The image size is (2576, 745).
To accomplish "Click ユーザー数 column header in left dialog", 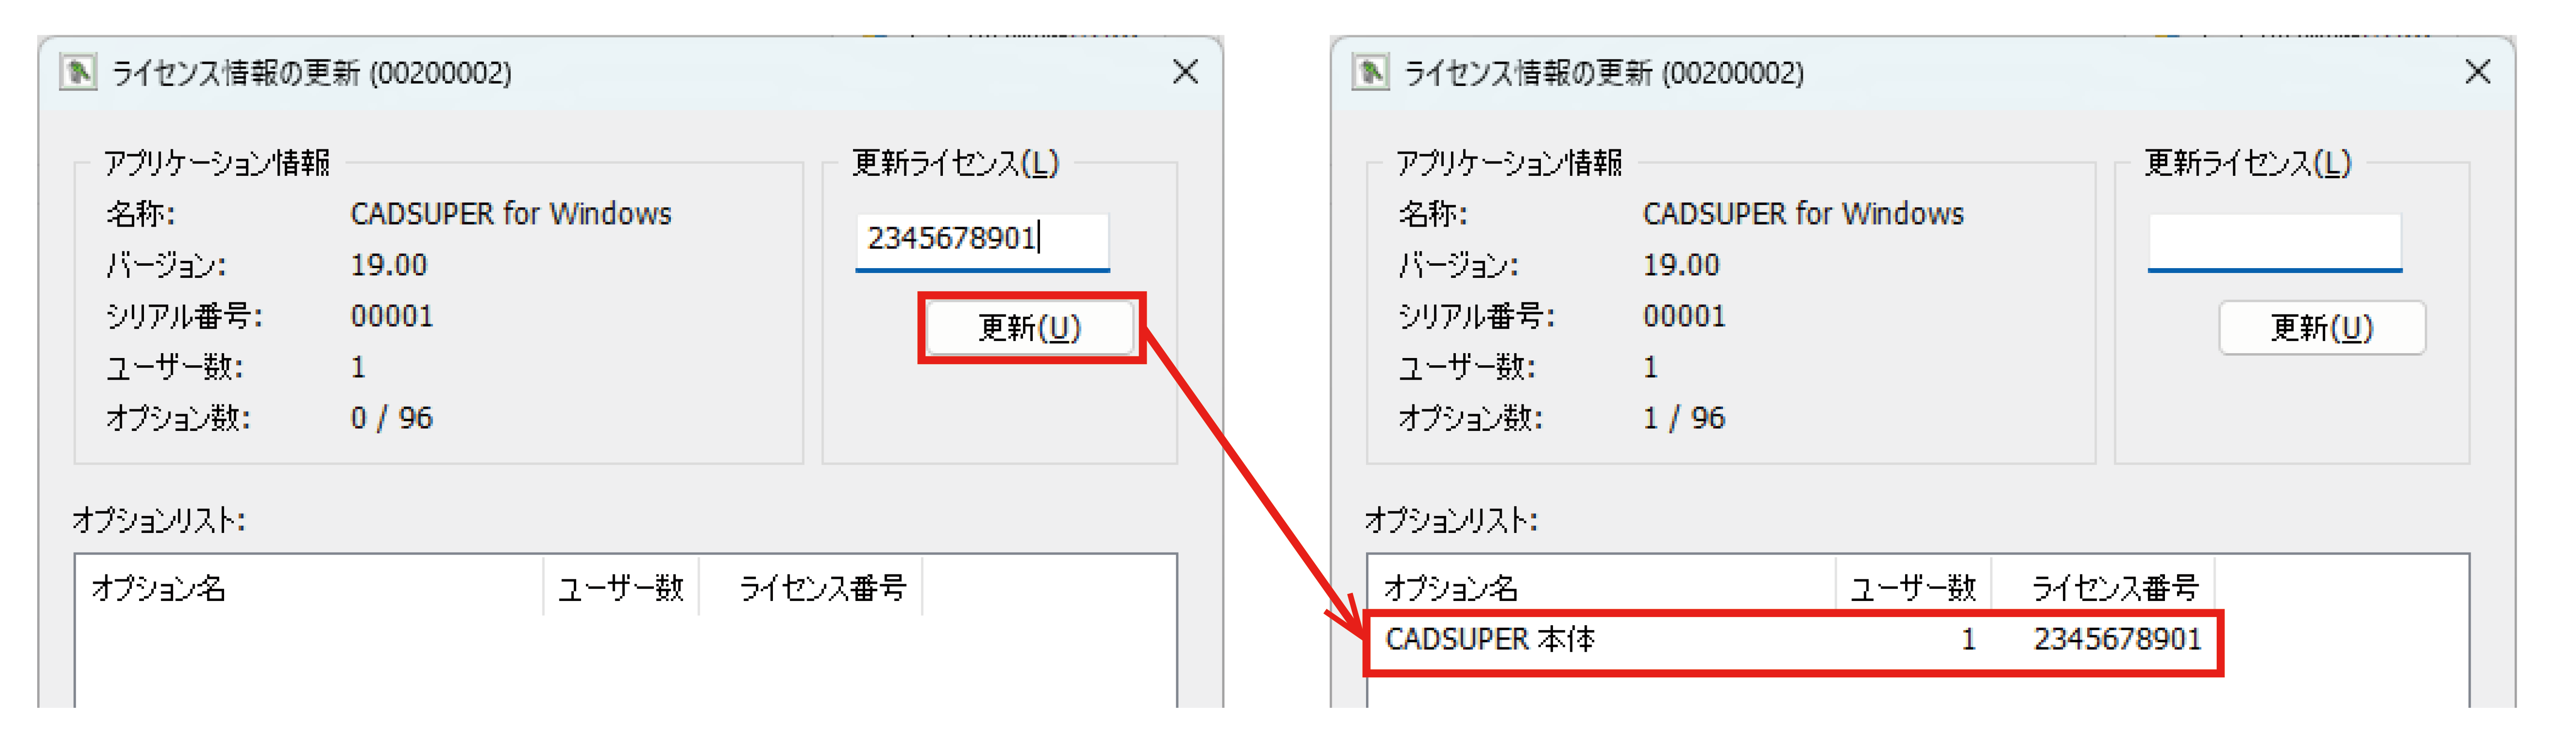I will click(621, 588).
